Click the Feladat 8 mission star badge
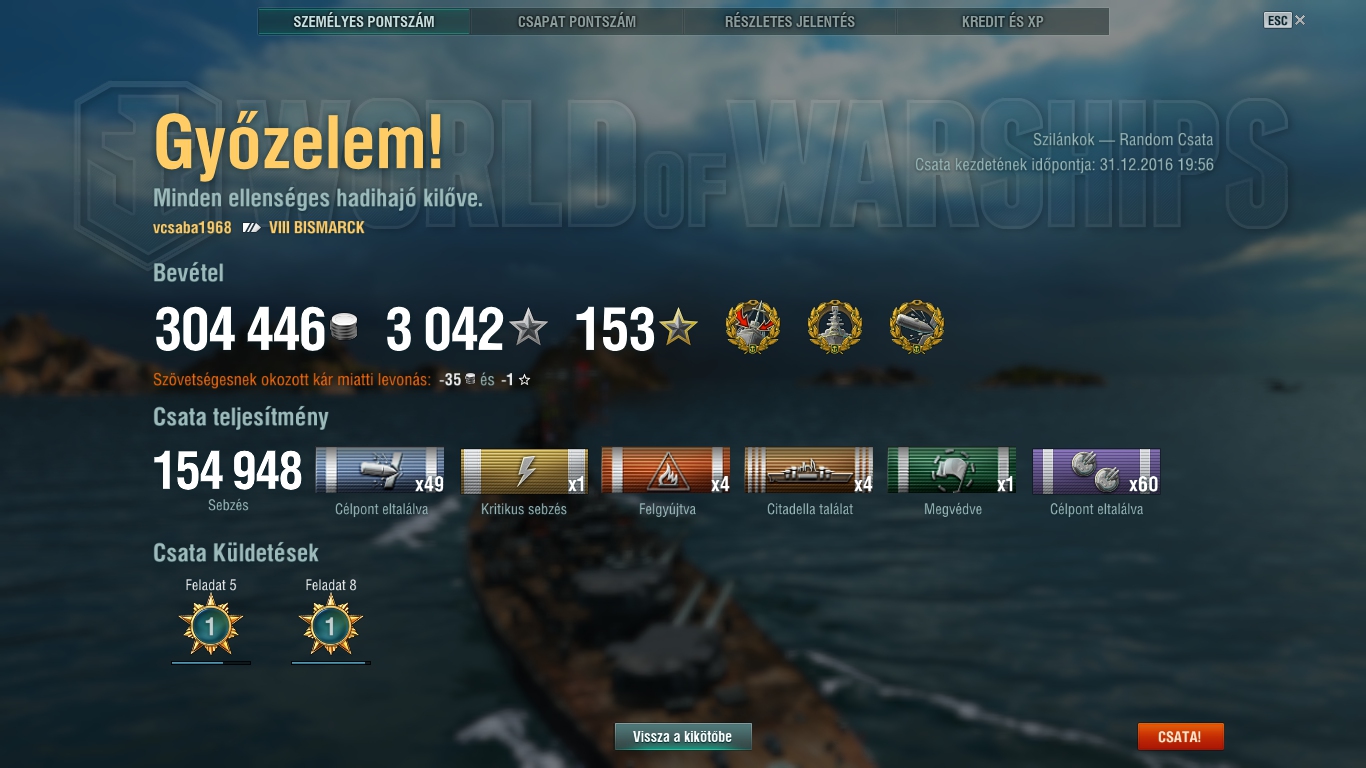This screenshot has width=1366, height=768. point(331,626)
